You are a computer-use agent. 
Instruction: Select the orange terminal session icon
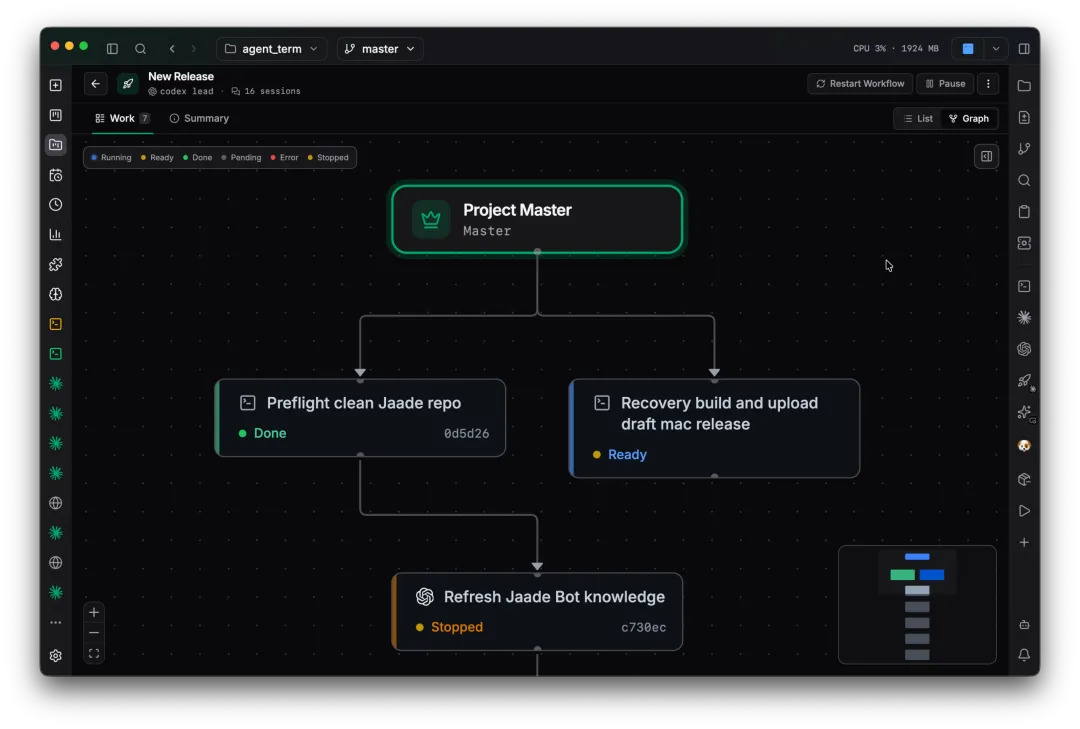click(x=56, y=324)
